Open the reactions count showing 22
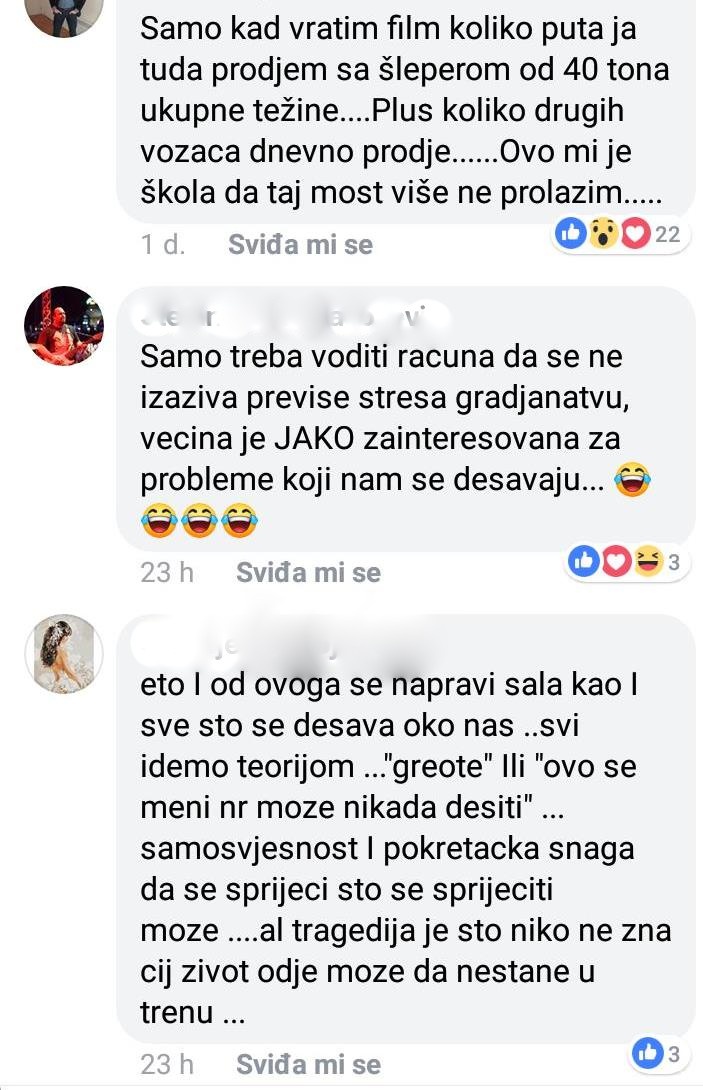 [668, 234]
